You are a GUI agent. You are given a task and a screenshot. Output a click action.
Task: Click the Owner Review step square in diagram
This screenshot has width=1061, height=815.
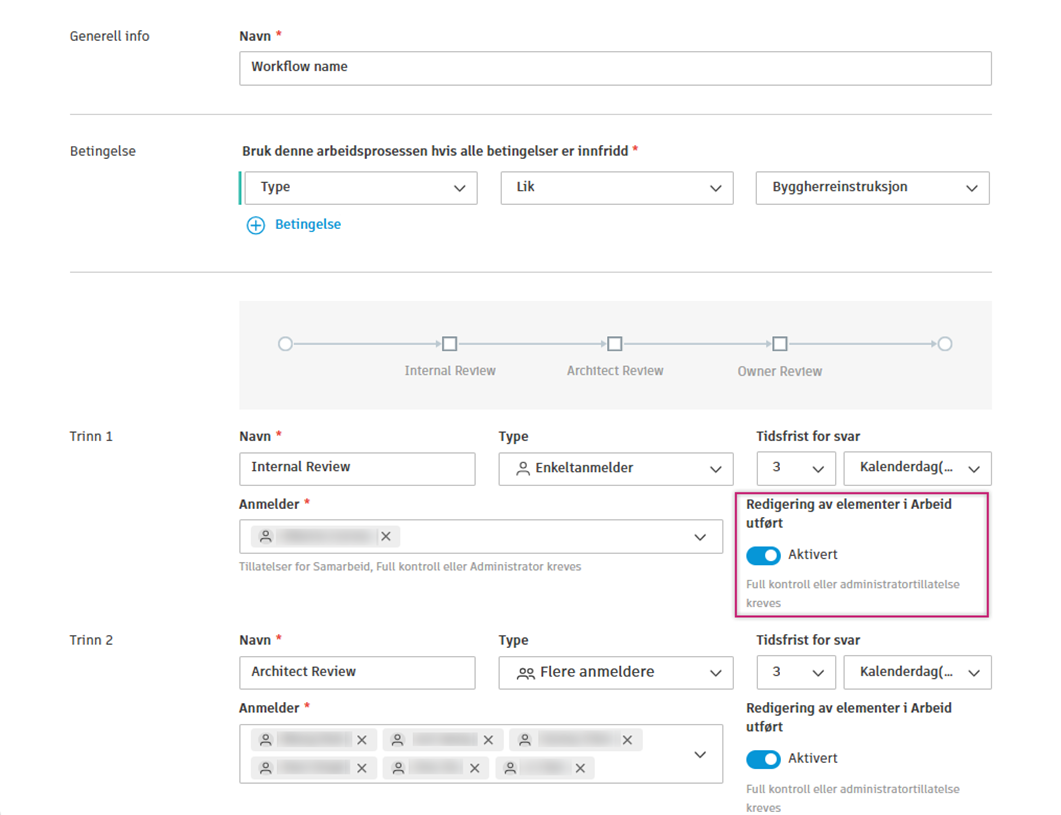click(780, 344)
